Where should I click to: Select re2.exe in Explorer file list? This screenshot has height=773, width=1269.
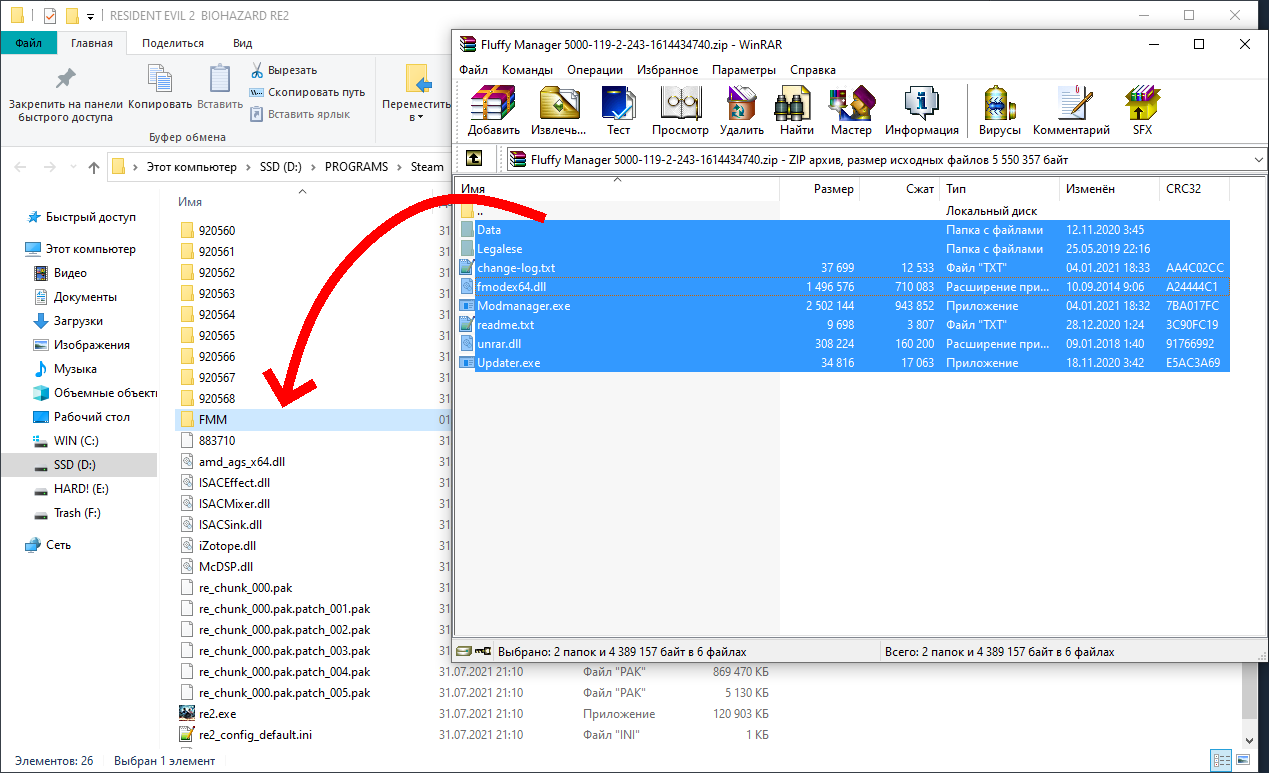[218, 714]
